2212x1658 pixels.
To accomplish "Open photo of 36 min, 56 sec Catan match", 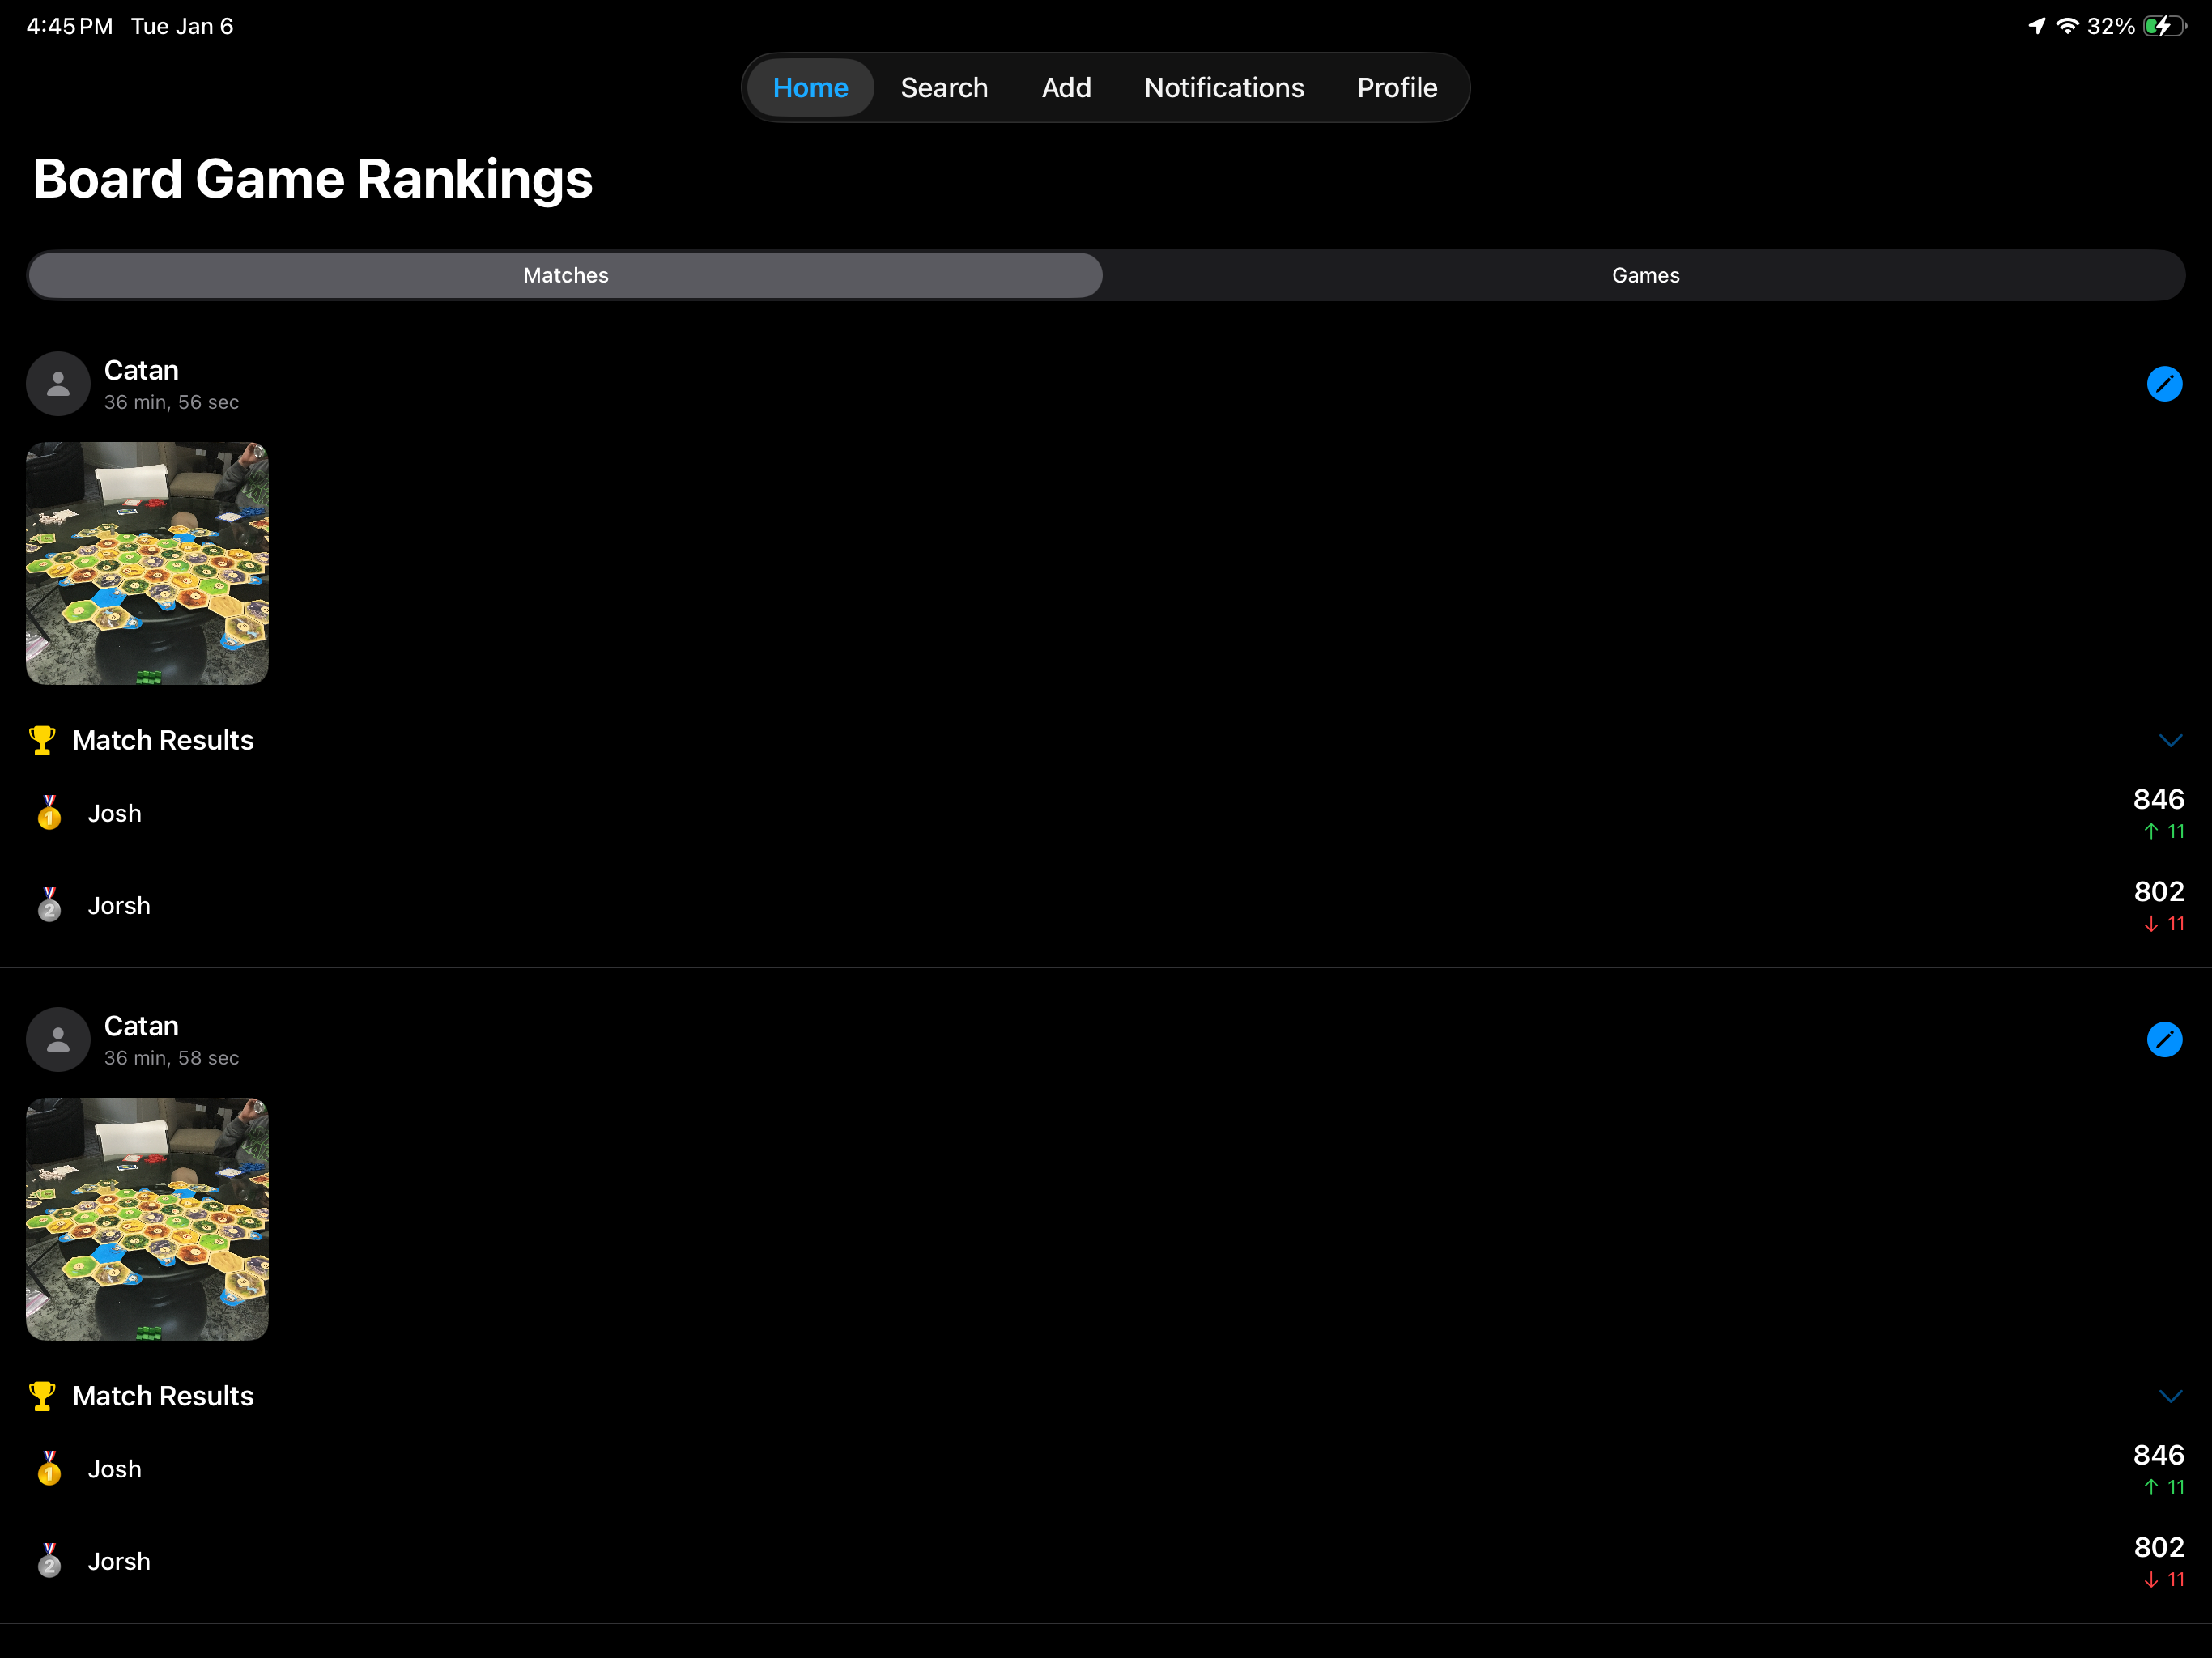I will (x=147, y=564).
